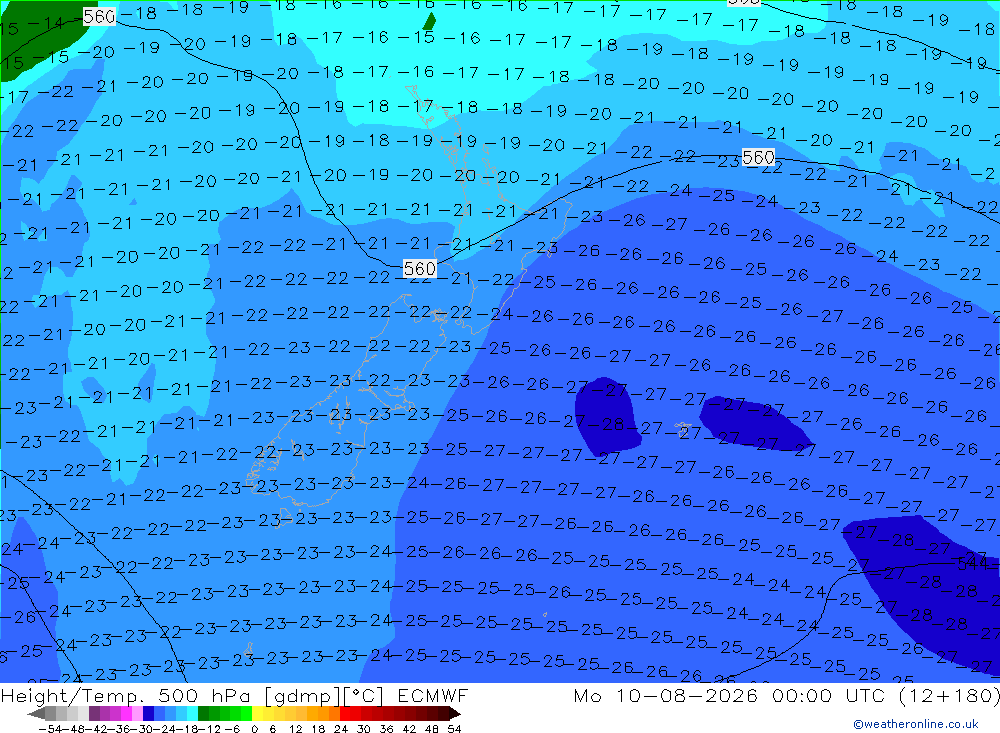1000x733 pixels.
Task: Click the dark maroon right arrow end of colorbar
Action: (x=454, y=714)
